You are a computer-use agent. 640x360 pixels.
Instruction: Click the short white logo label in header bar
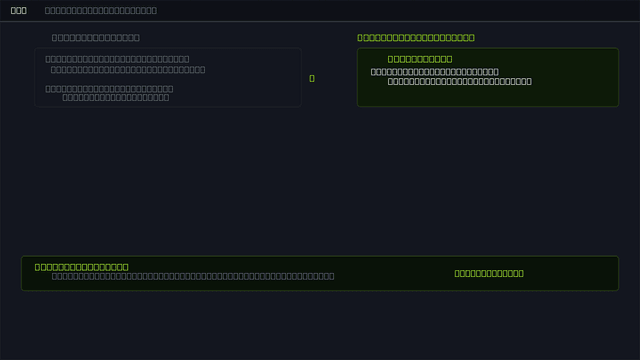(x=18, y=11)
